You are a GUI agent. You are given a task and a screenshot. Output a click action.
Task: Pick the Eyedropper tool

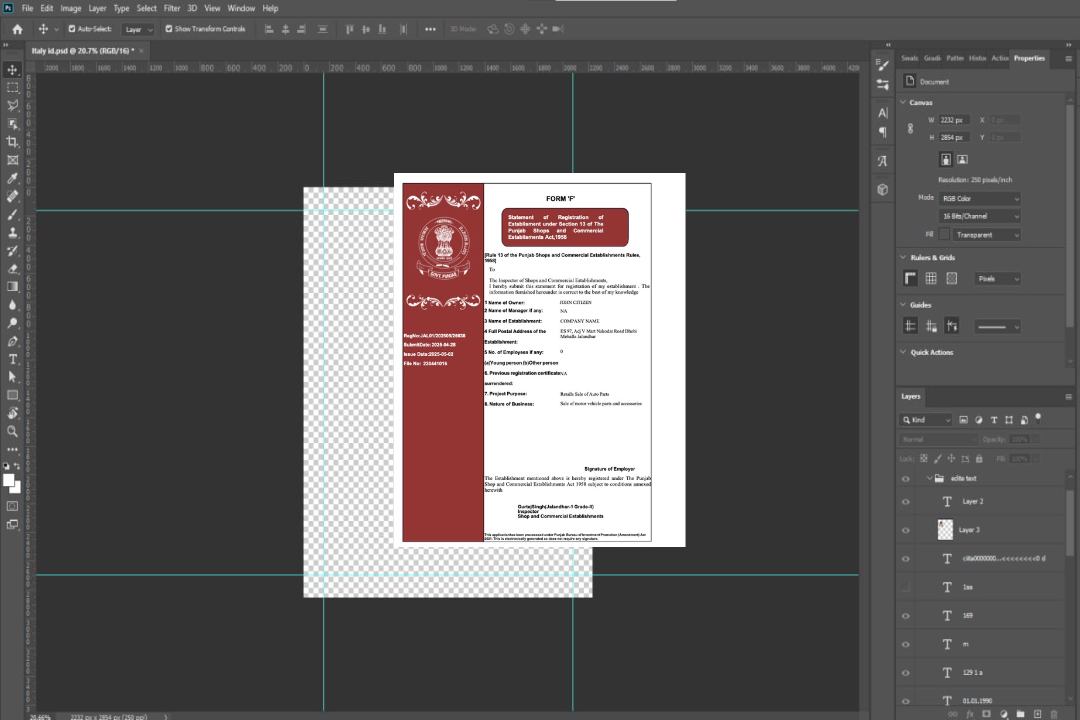12,178
